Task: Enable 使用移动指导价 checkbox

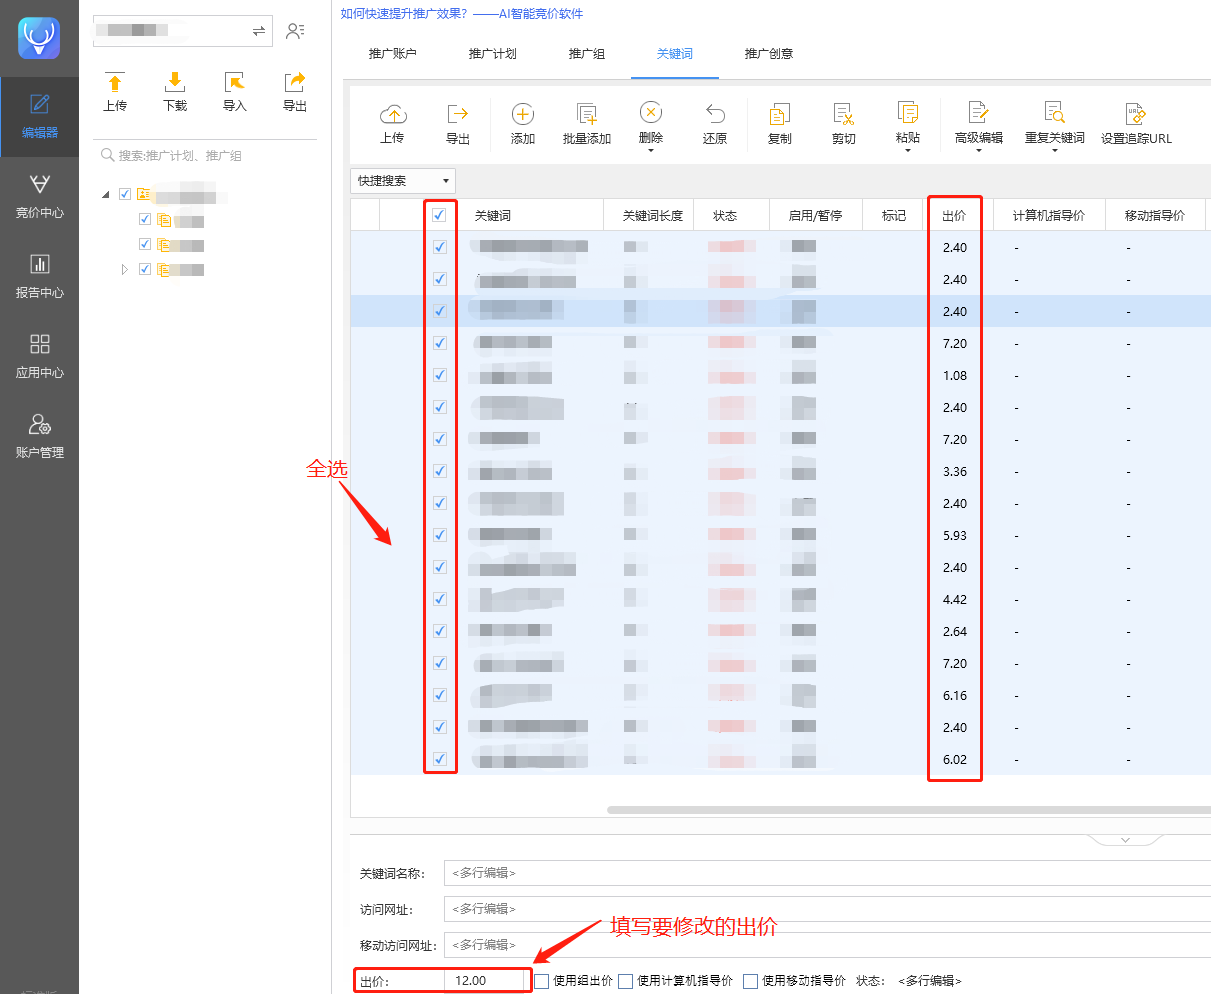Action: [750, 981]
